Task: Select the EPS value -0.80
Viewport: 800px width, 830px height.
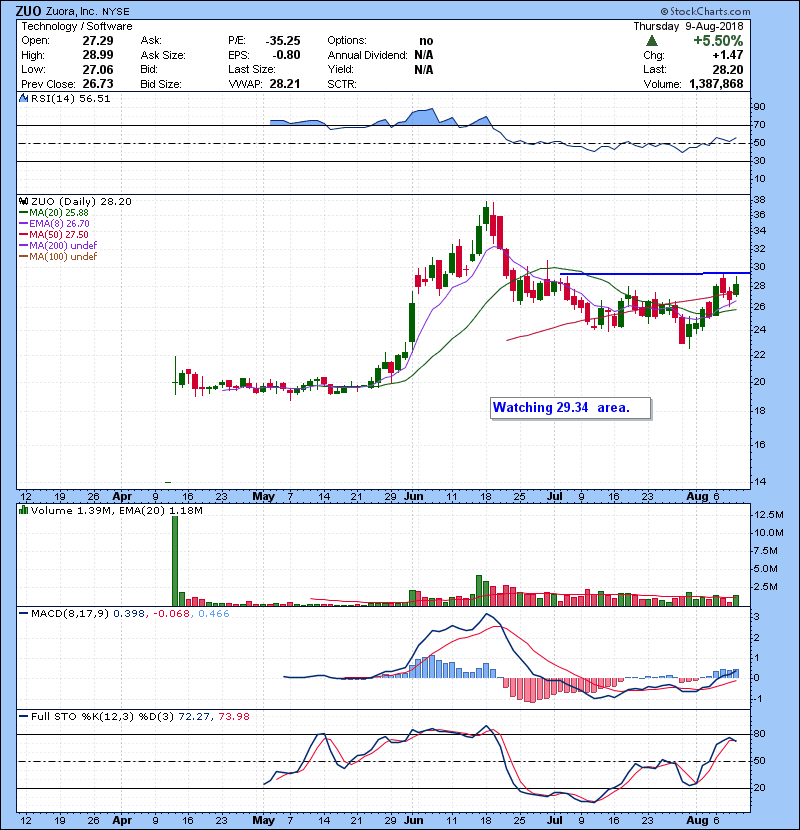Action: point(286,55)
